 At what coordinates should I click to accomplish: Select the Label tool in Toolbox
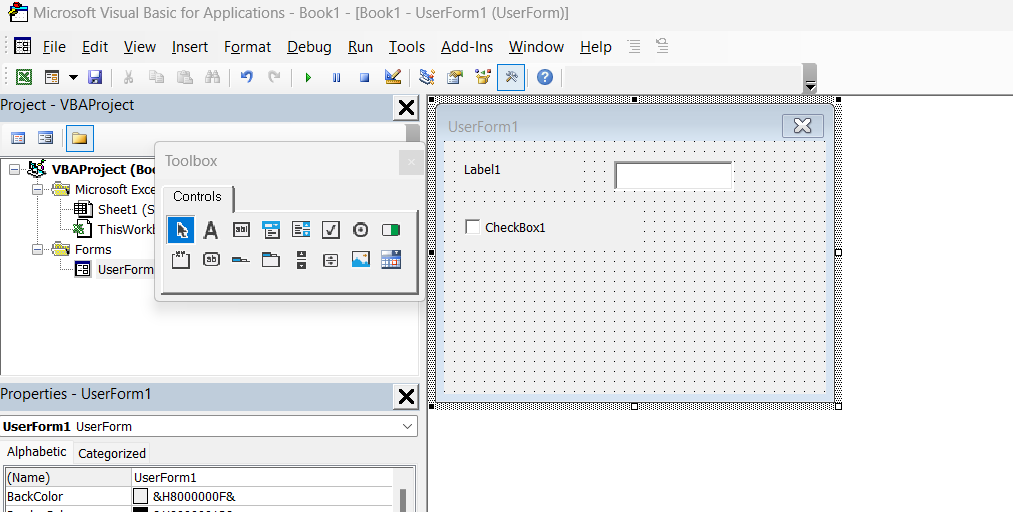[211, 230]
